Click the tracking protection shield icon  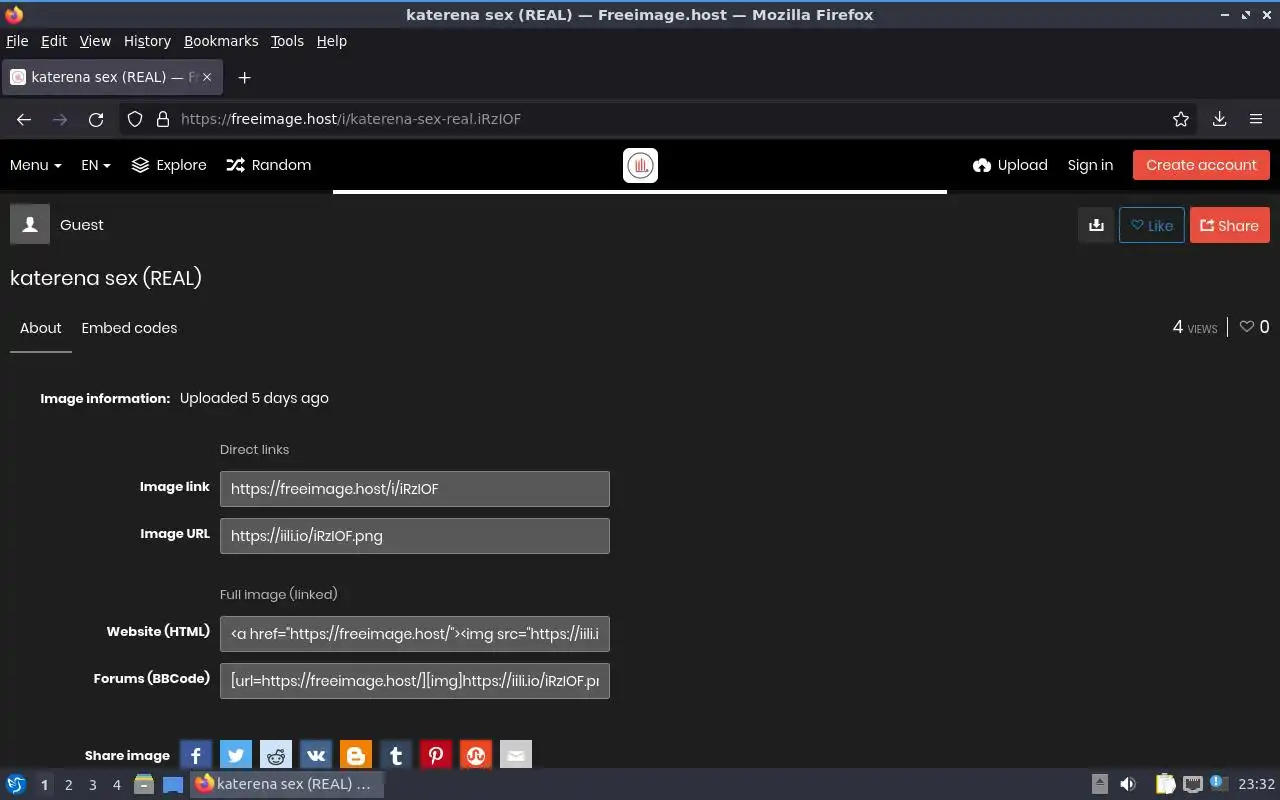coord(136,119)
